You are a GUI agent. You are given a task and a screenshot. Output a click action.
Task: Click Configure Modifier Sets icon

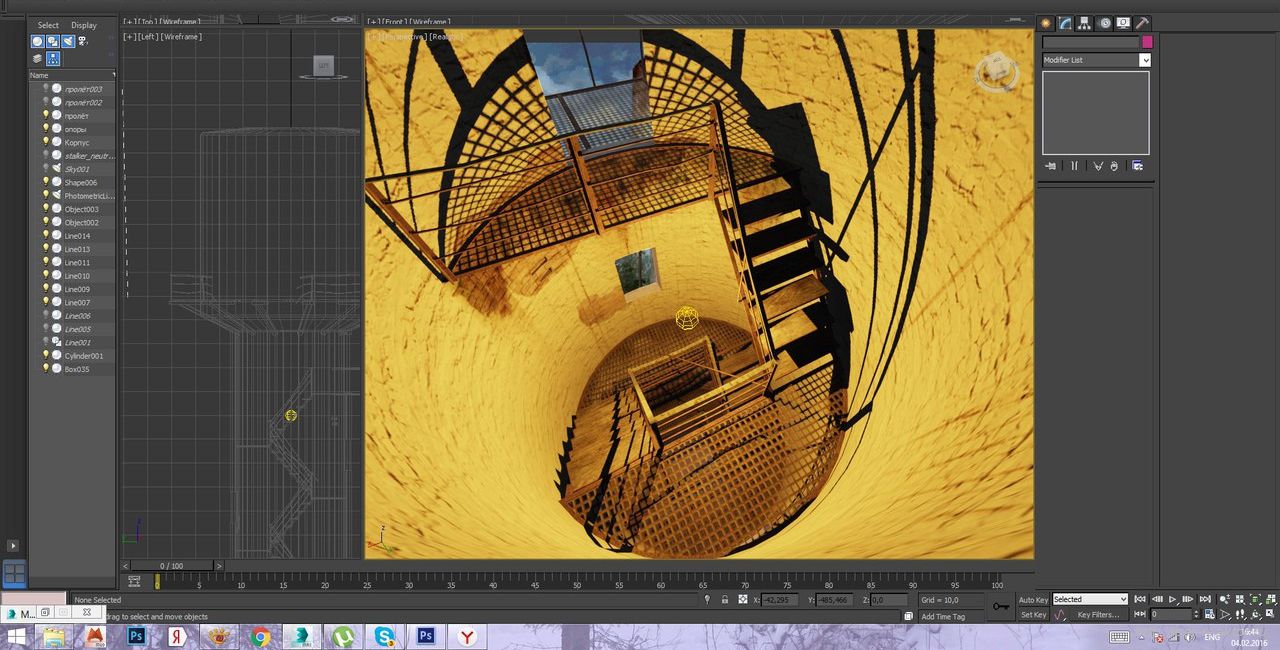[1137, 166]
